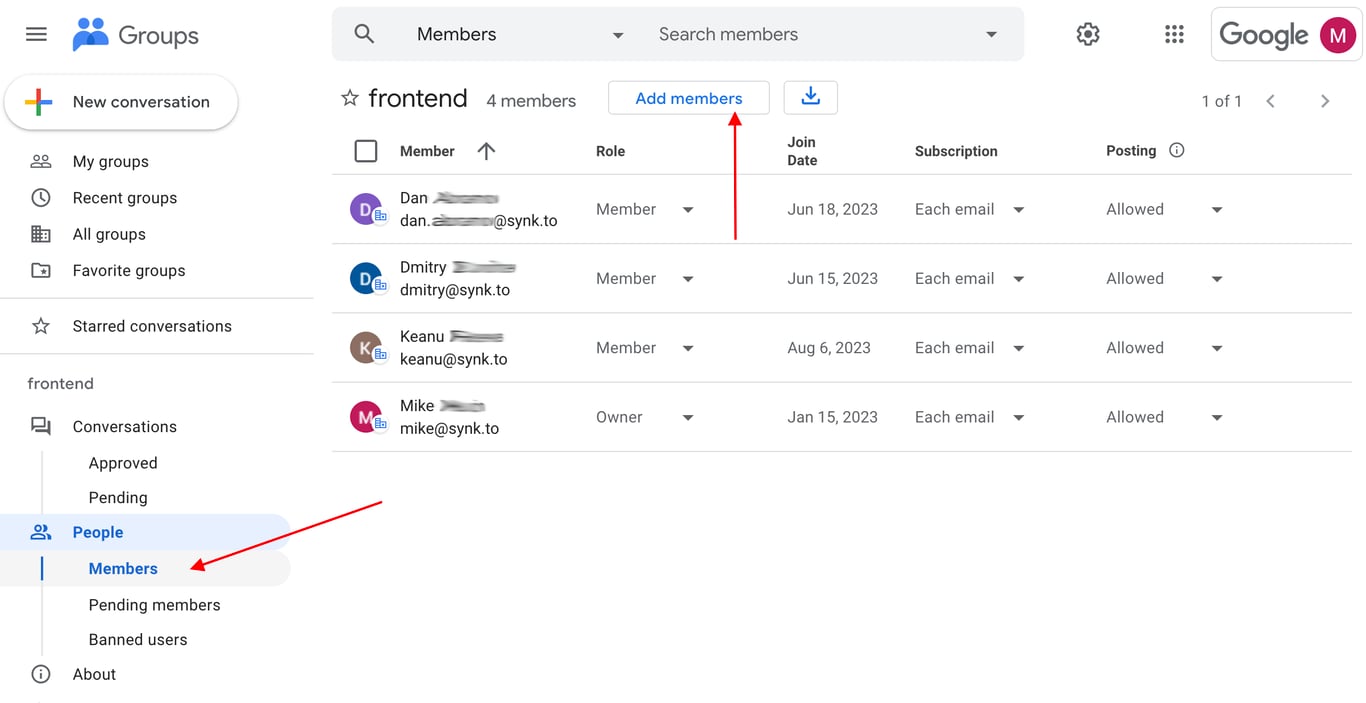Click the settings gear icon

[1088, 34]
